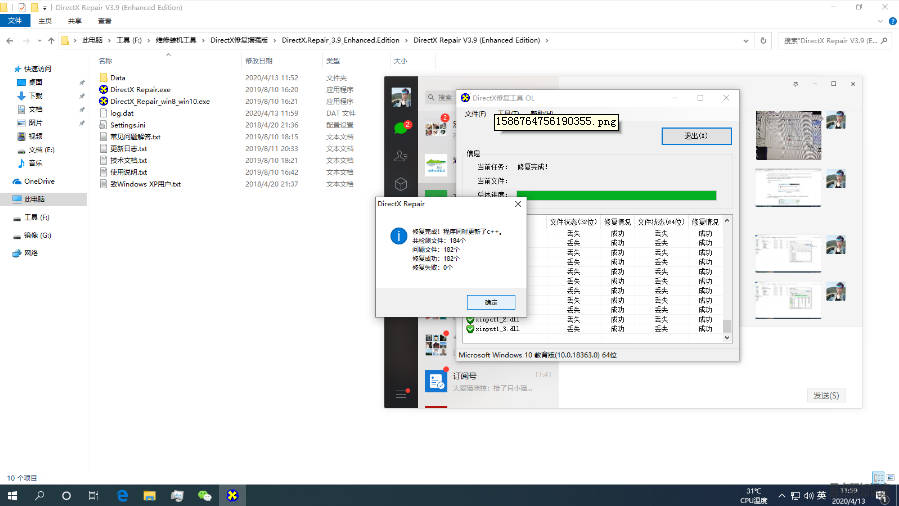Click OK button in DirectX Repair dialog
899x506 pixels.
pos(491,301)
